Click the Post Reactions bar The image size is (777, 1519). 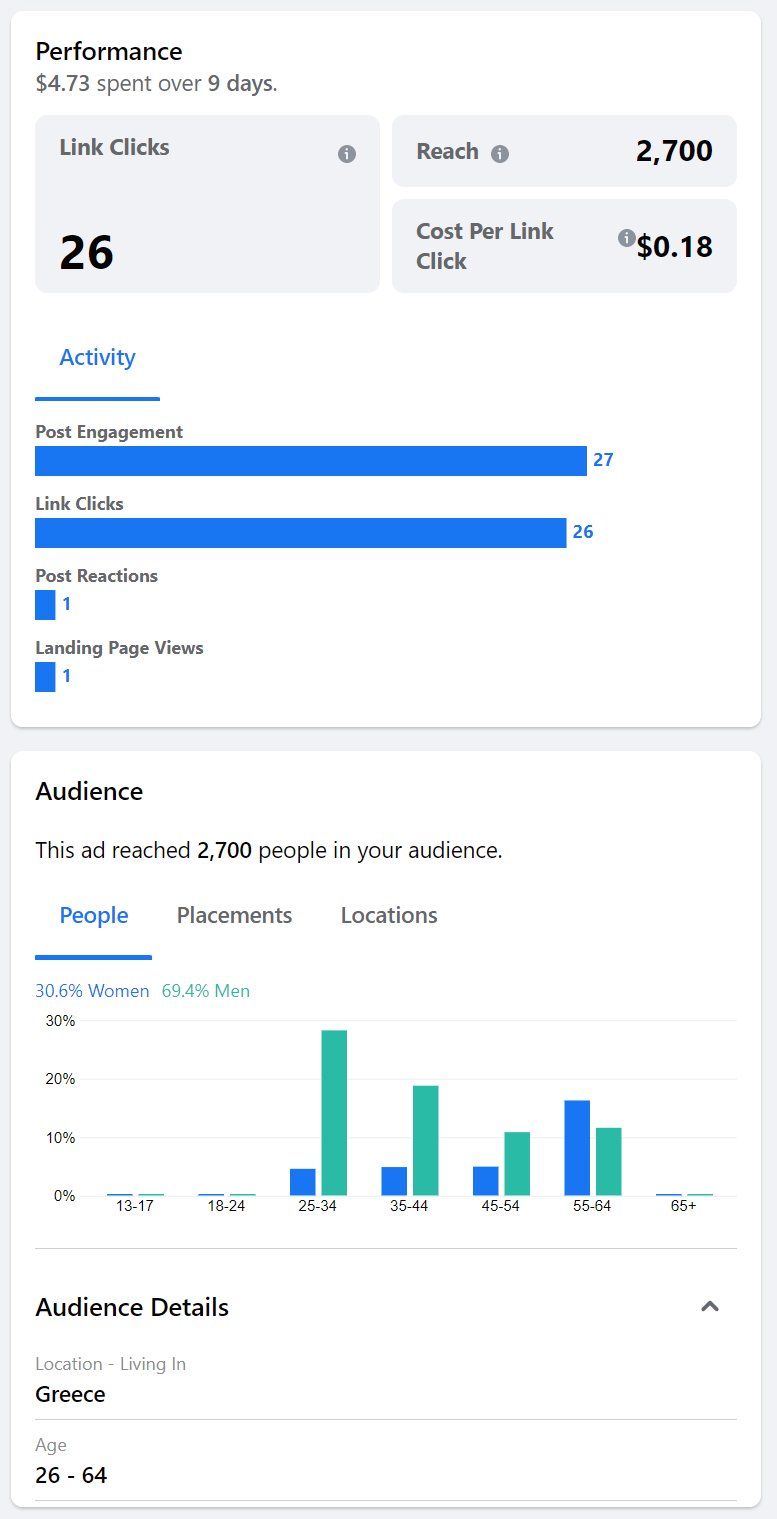(44, 604)
